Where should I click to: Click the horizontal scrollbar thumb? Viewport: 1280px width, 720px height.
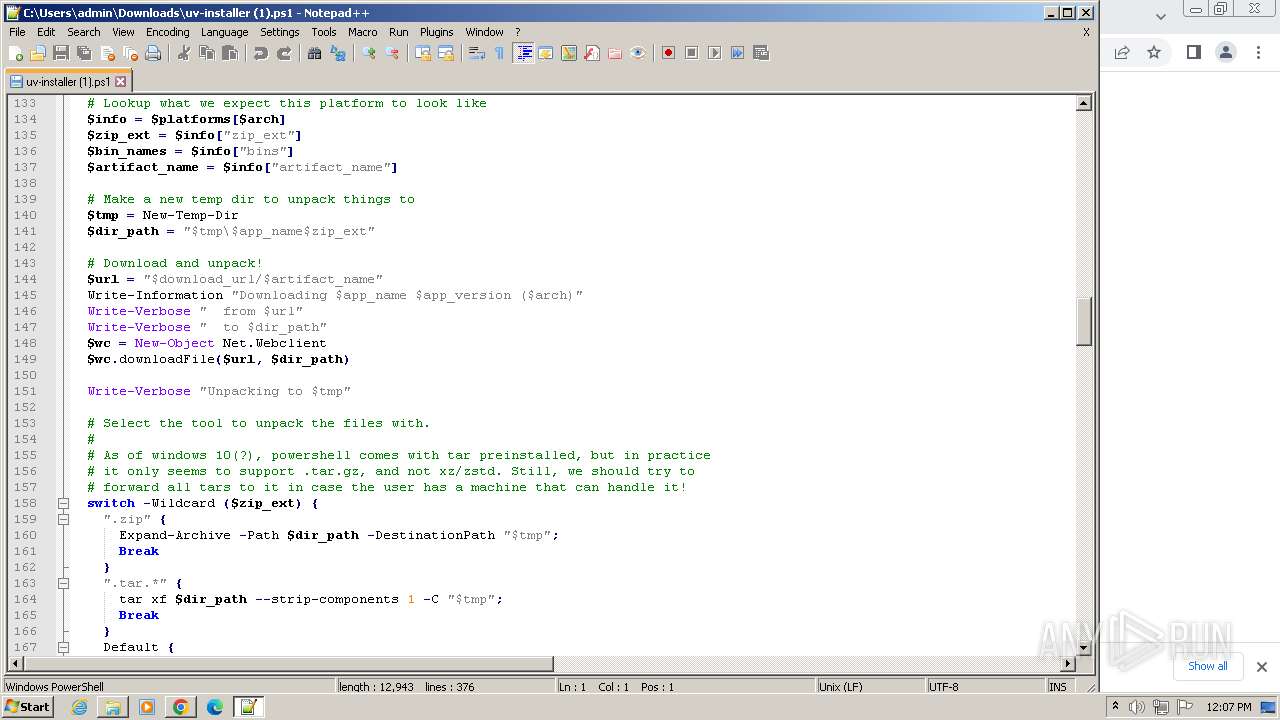click(x=288, y=663)
